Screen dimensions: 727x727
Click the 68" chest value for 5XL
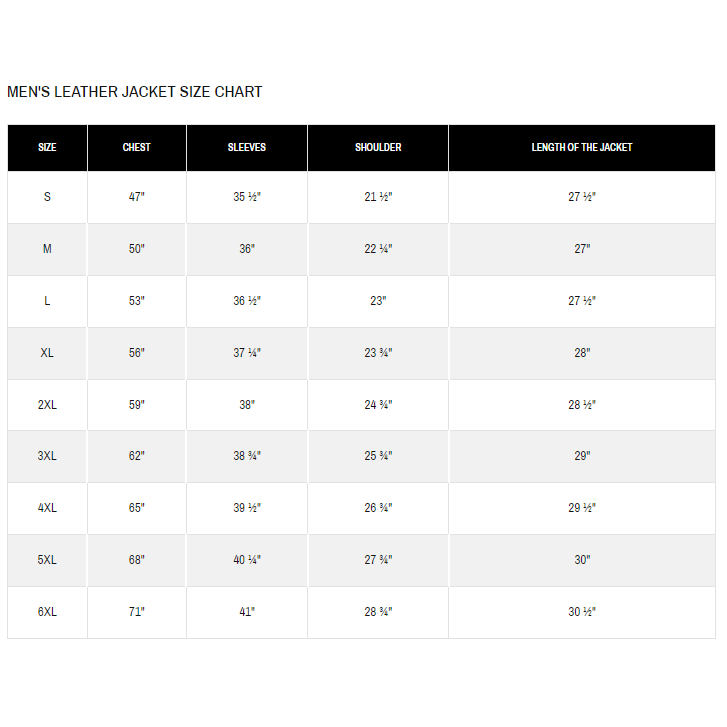[137, 560]
